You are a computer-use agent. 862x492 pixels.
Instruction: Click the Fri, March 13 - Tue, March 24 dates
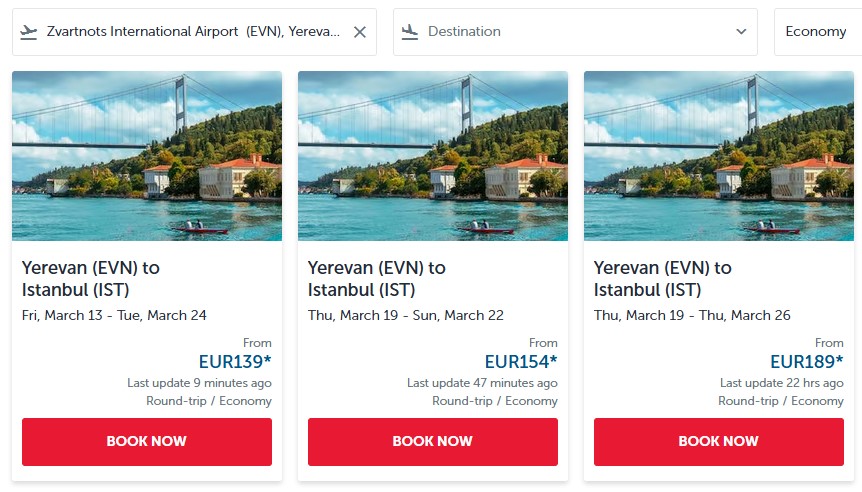[x=114, y=315]
